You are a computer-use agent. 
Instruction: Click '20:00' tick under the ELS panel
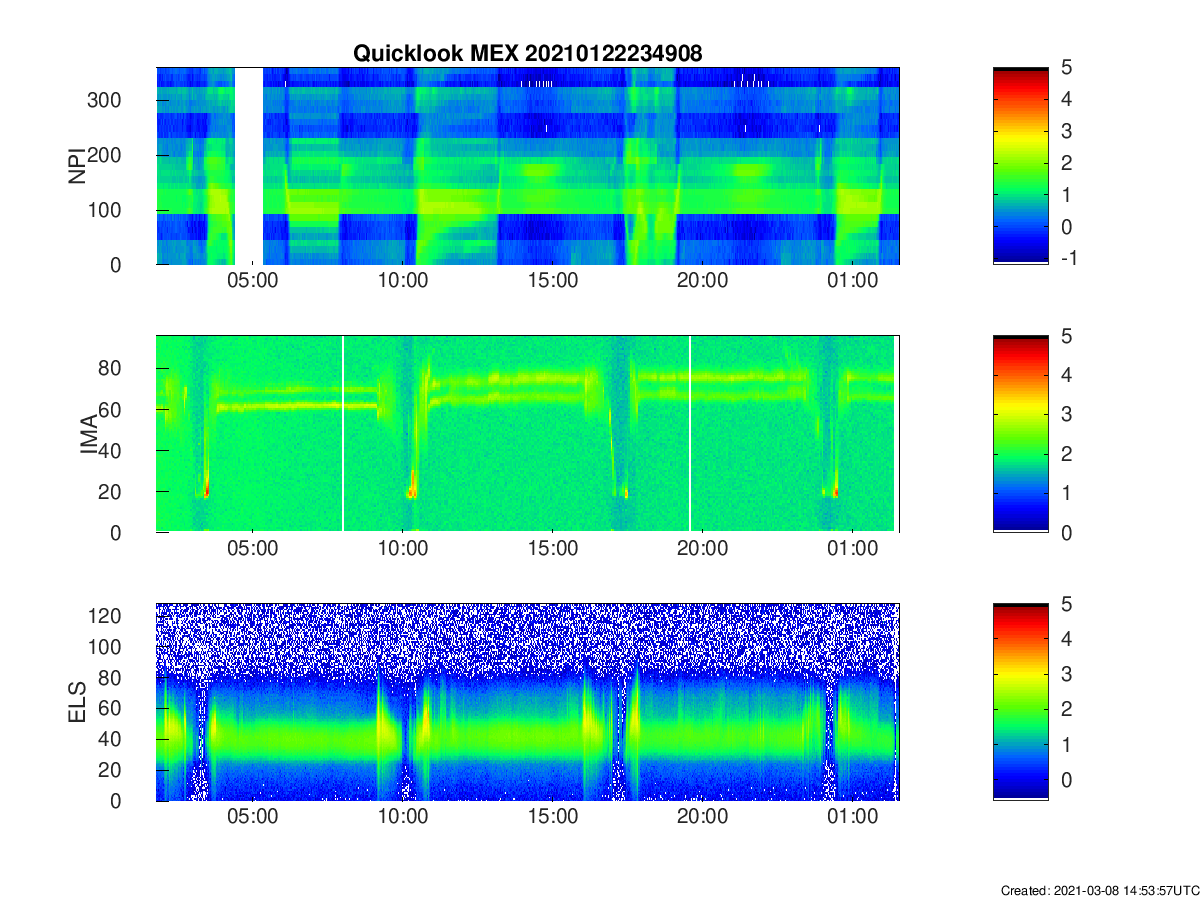click(x=702, y=818)
